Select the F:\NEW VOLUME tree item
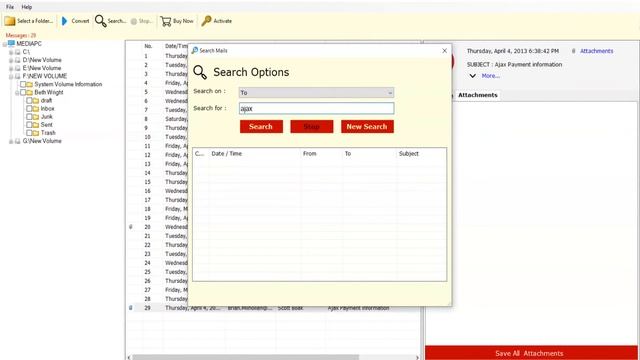 pos(44,76)
